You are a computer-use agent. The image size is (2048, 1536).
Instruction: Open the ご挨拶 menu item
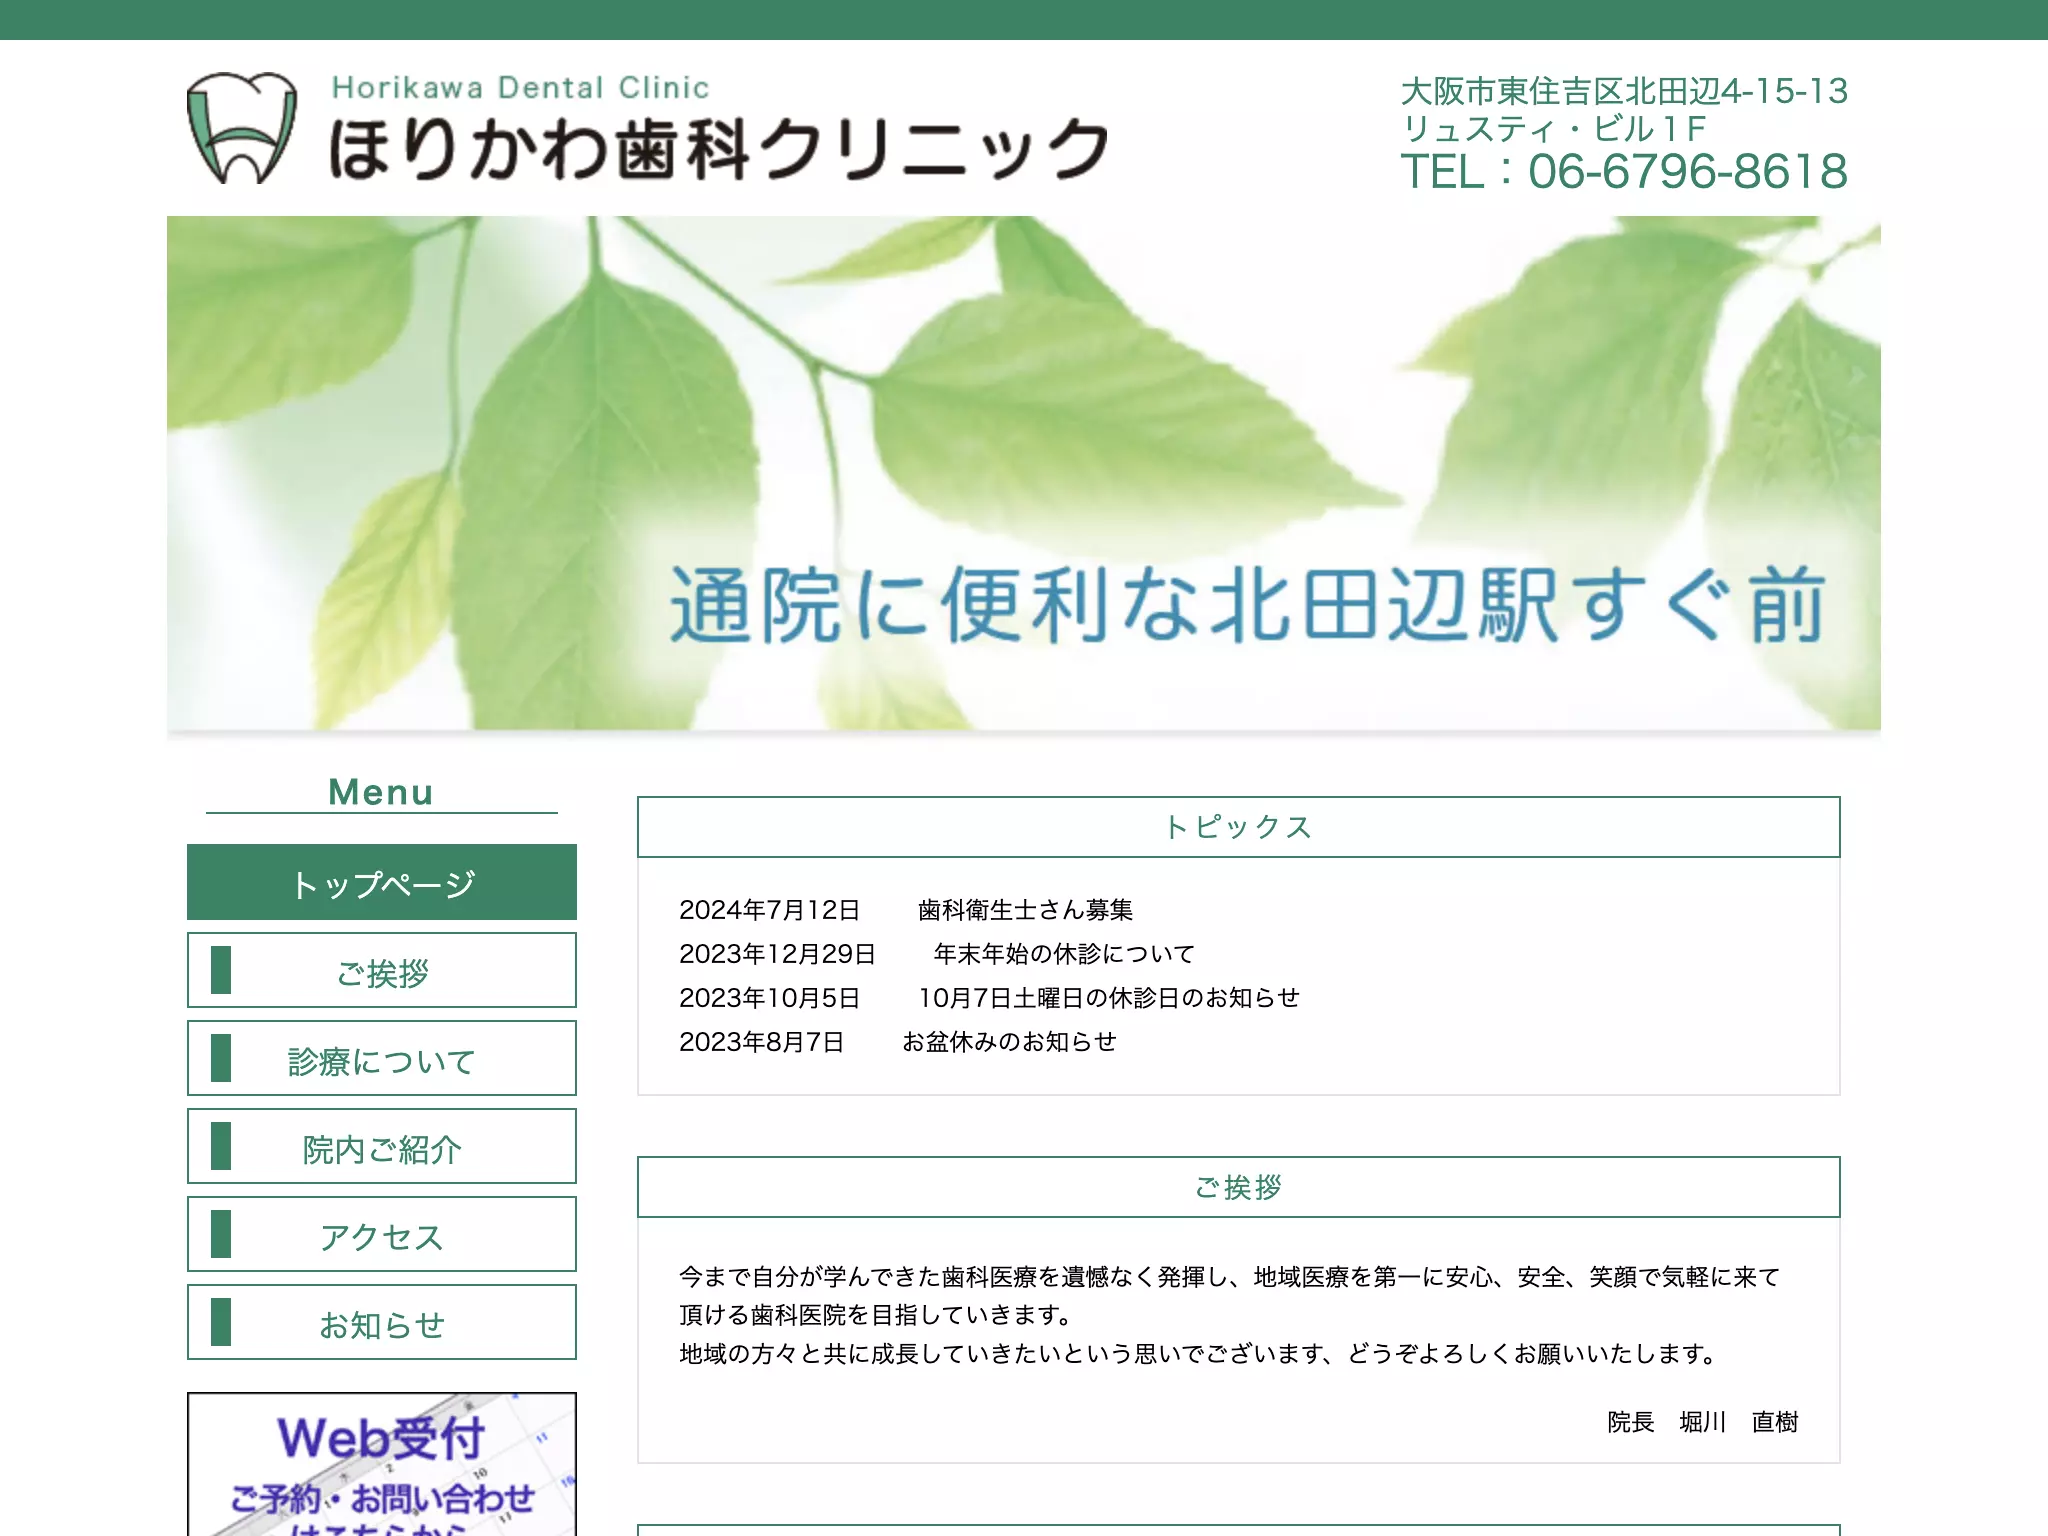coord(382,970)
